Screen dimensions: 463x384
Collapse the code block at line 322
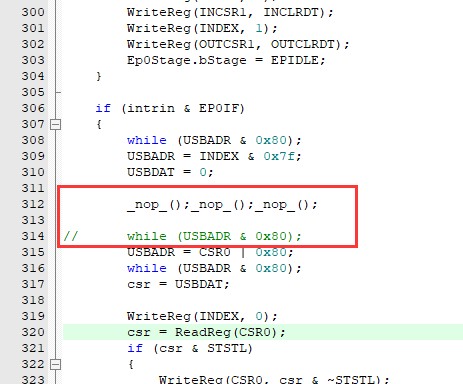click(x=55, y=365)
